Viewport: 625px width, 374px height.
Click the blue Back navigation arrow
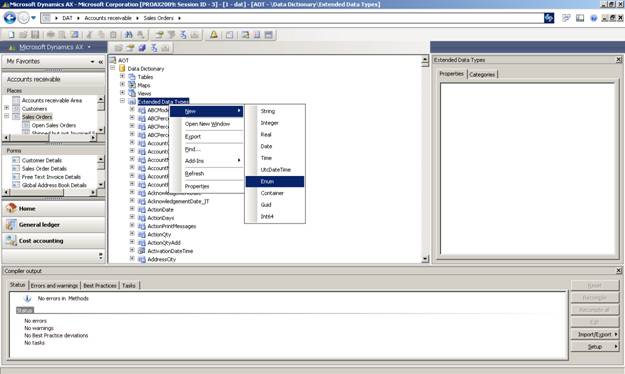coord(10,18)
